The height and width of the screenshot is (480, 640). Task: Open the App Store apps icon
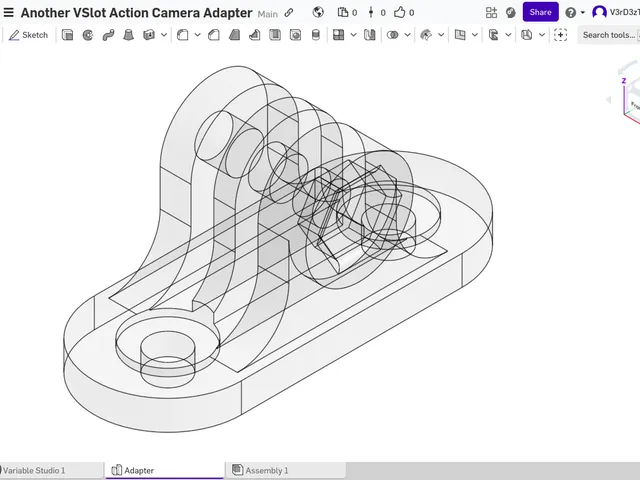click(491, 12)
